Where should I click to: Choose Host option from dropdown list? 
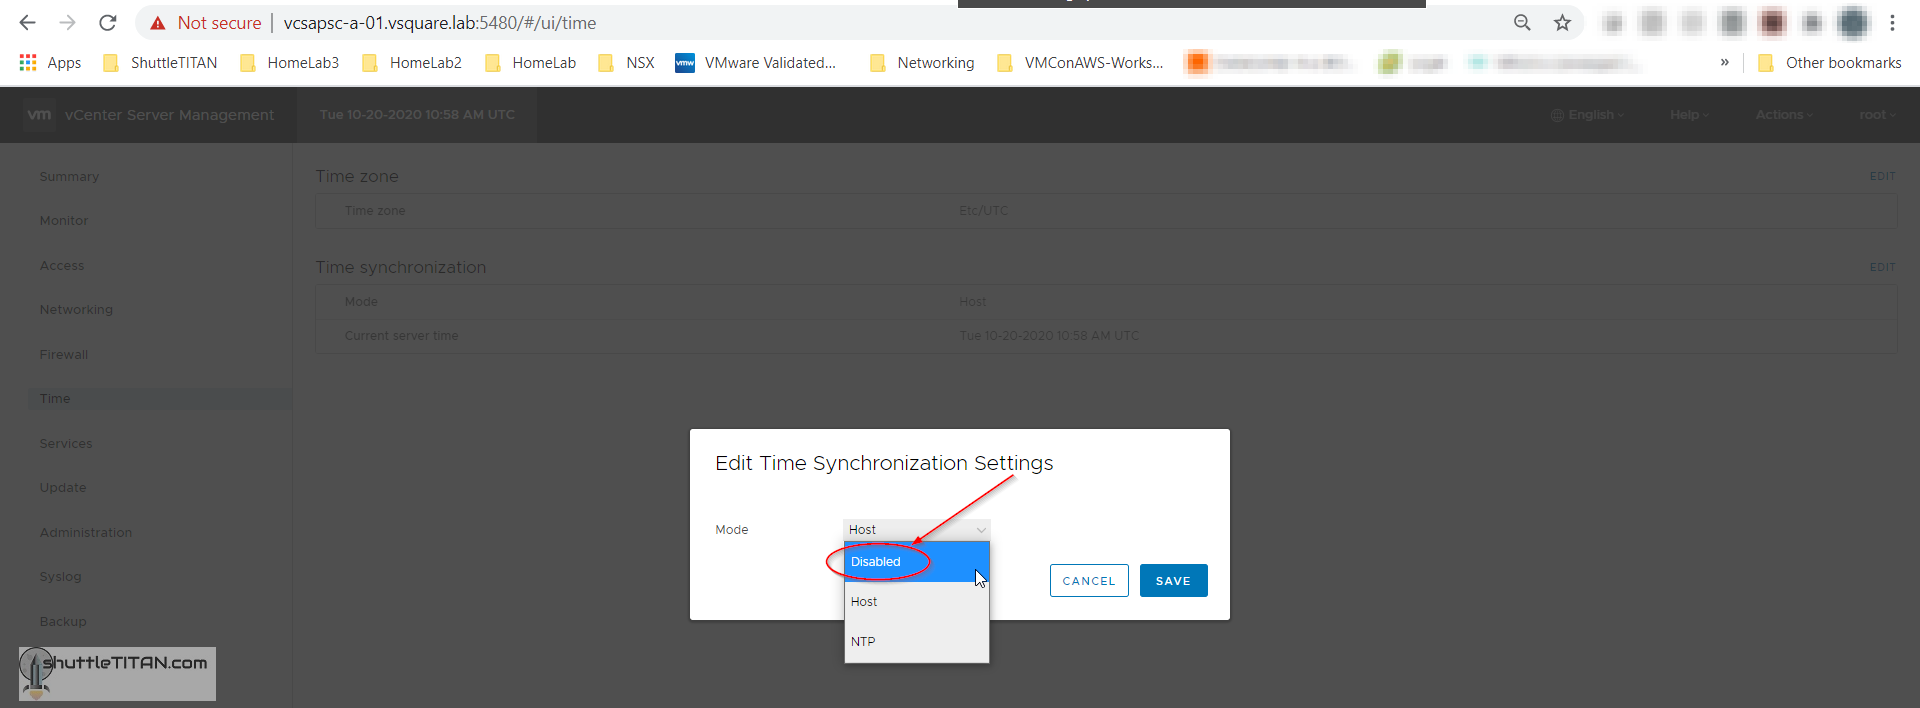pyautogui.click(x=864, y=601)
